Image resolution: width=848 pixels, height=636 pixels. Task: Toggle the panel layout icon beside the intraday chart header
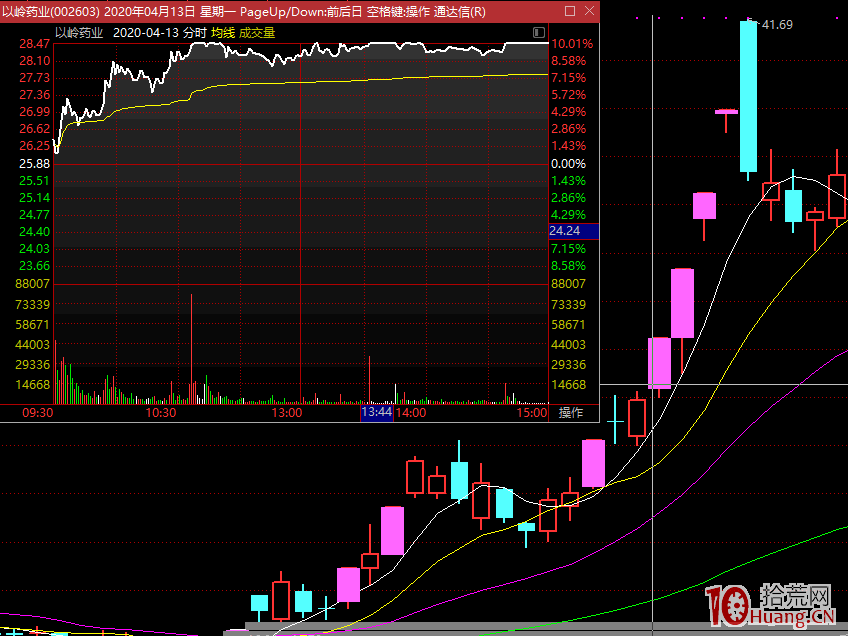click(x=540, y=32)
